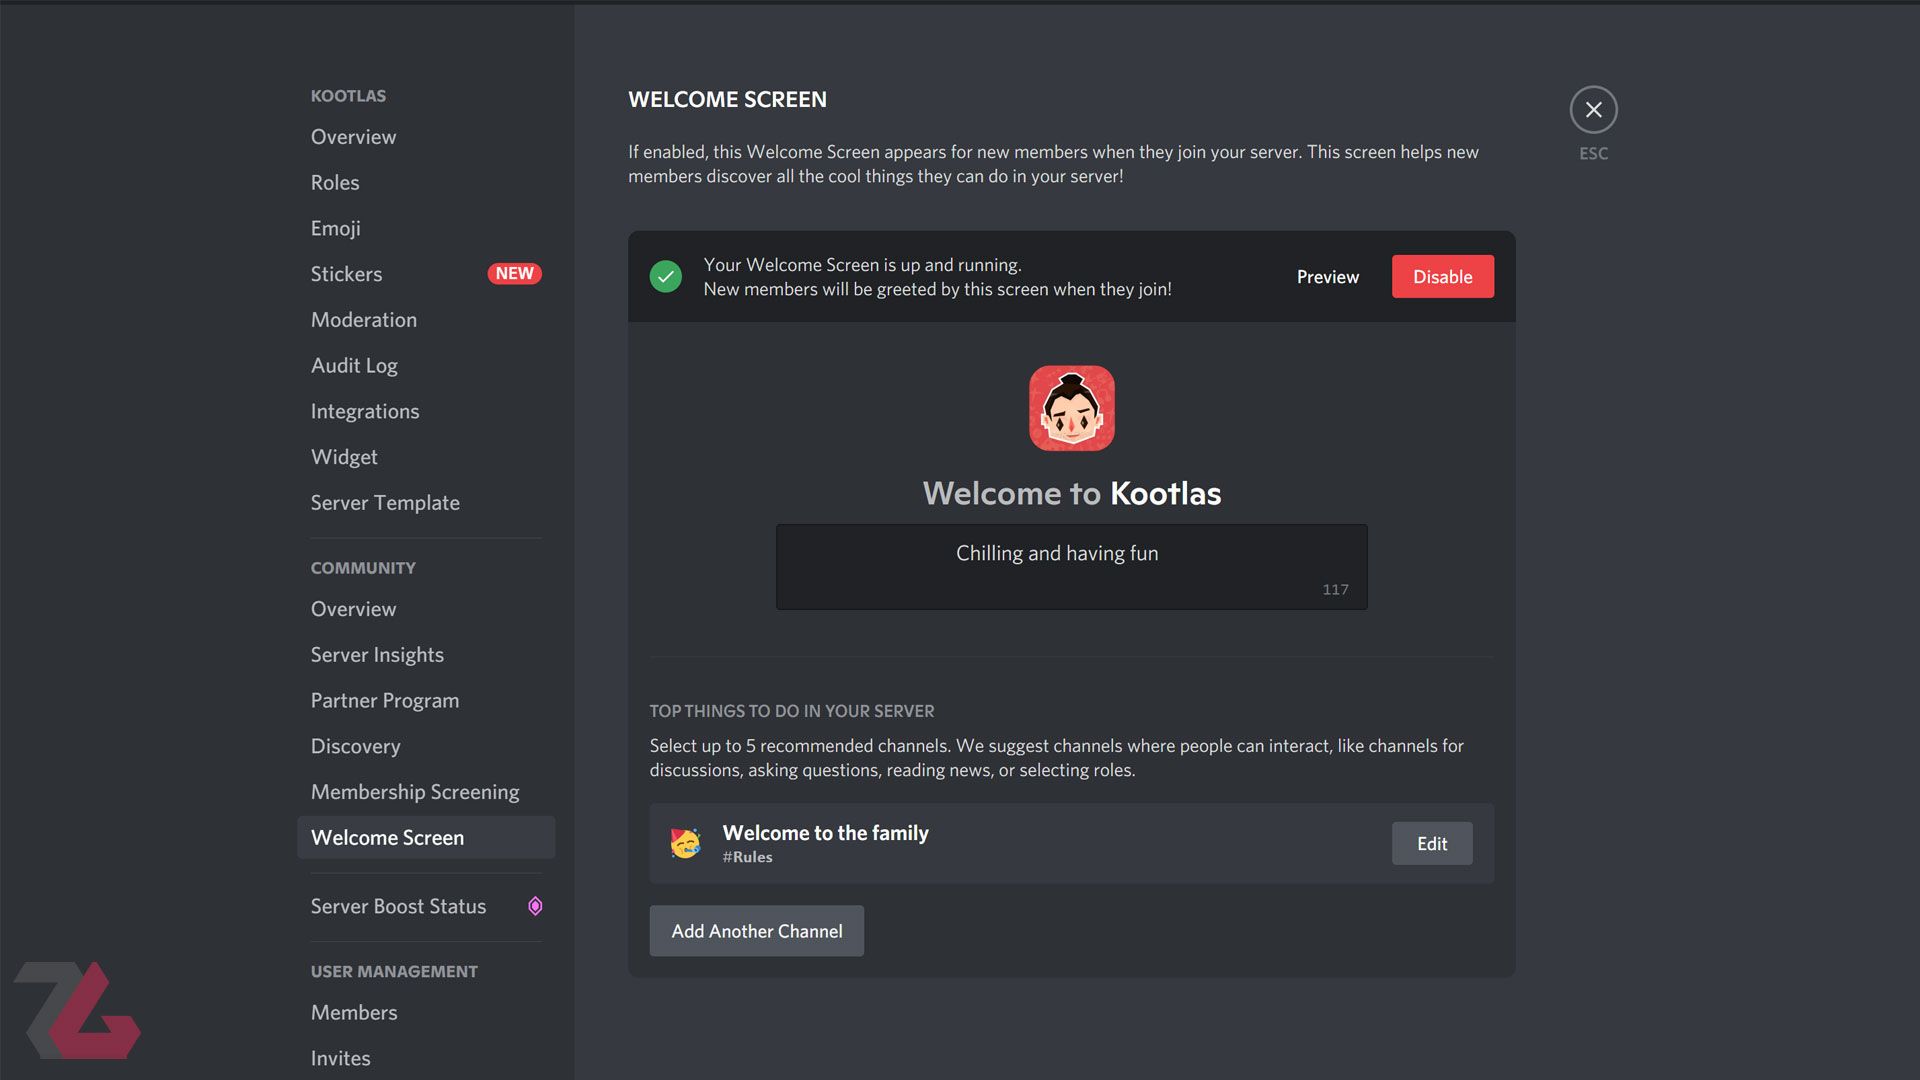Add Another Channel to the welcome screen
The width and height of the screenshot is (1920, 1080).
pos(757,931)
